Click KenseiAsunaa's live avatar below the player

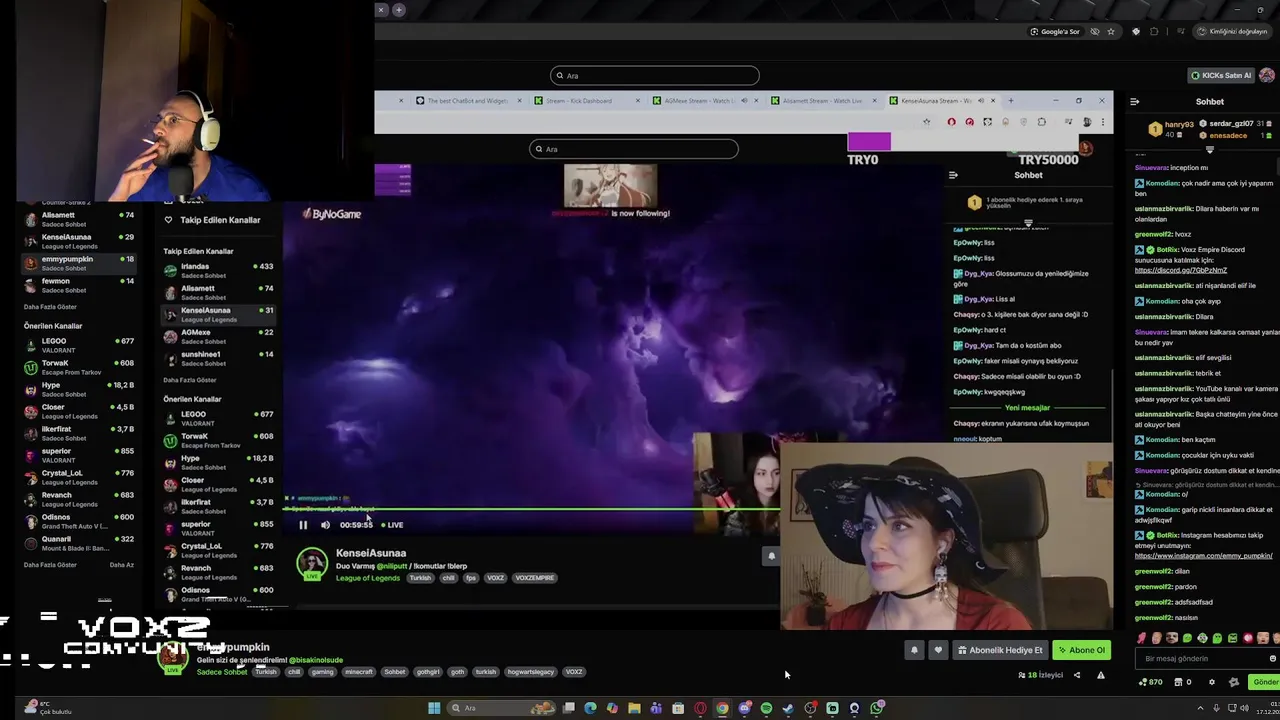pyautogui.click(x=312, y=564)
